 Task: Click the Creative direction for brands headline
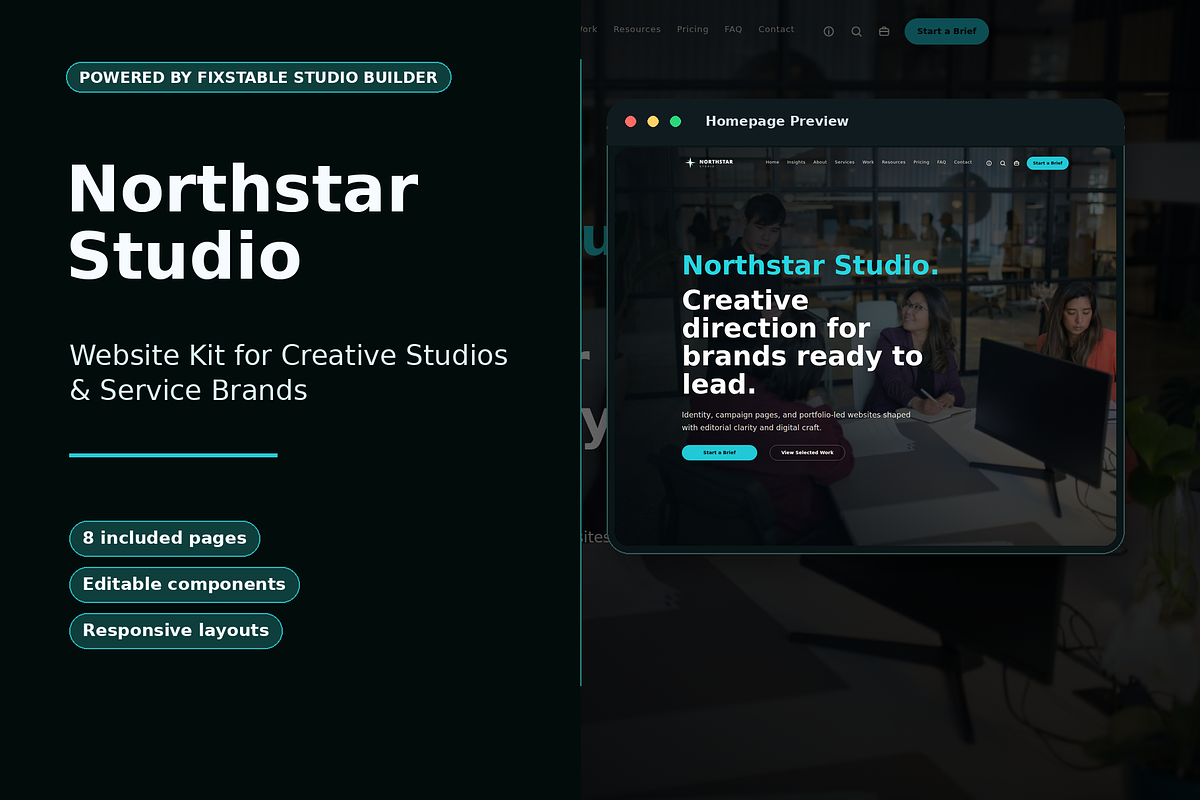(x=802, y=342)
